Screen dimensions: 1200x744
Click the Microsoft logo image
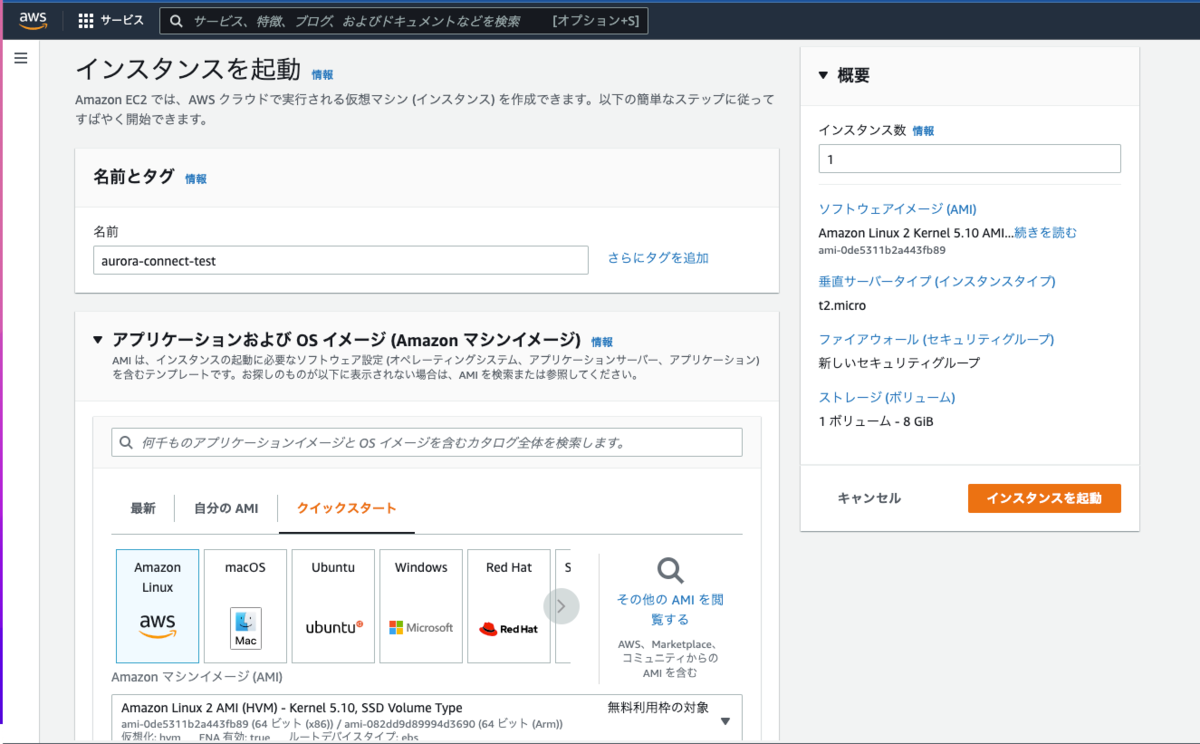point(421,628)
